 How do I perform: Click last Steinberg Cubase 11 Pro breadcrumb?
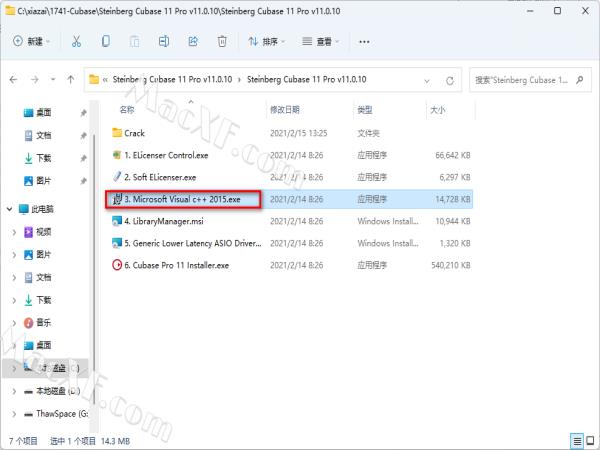(x=307, y=80)
